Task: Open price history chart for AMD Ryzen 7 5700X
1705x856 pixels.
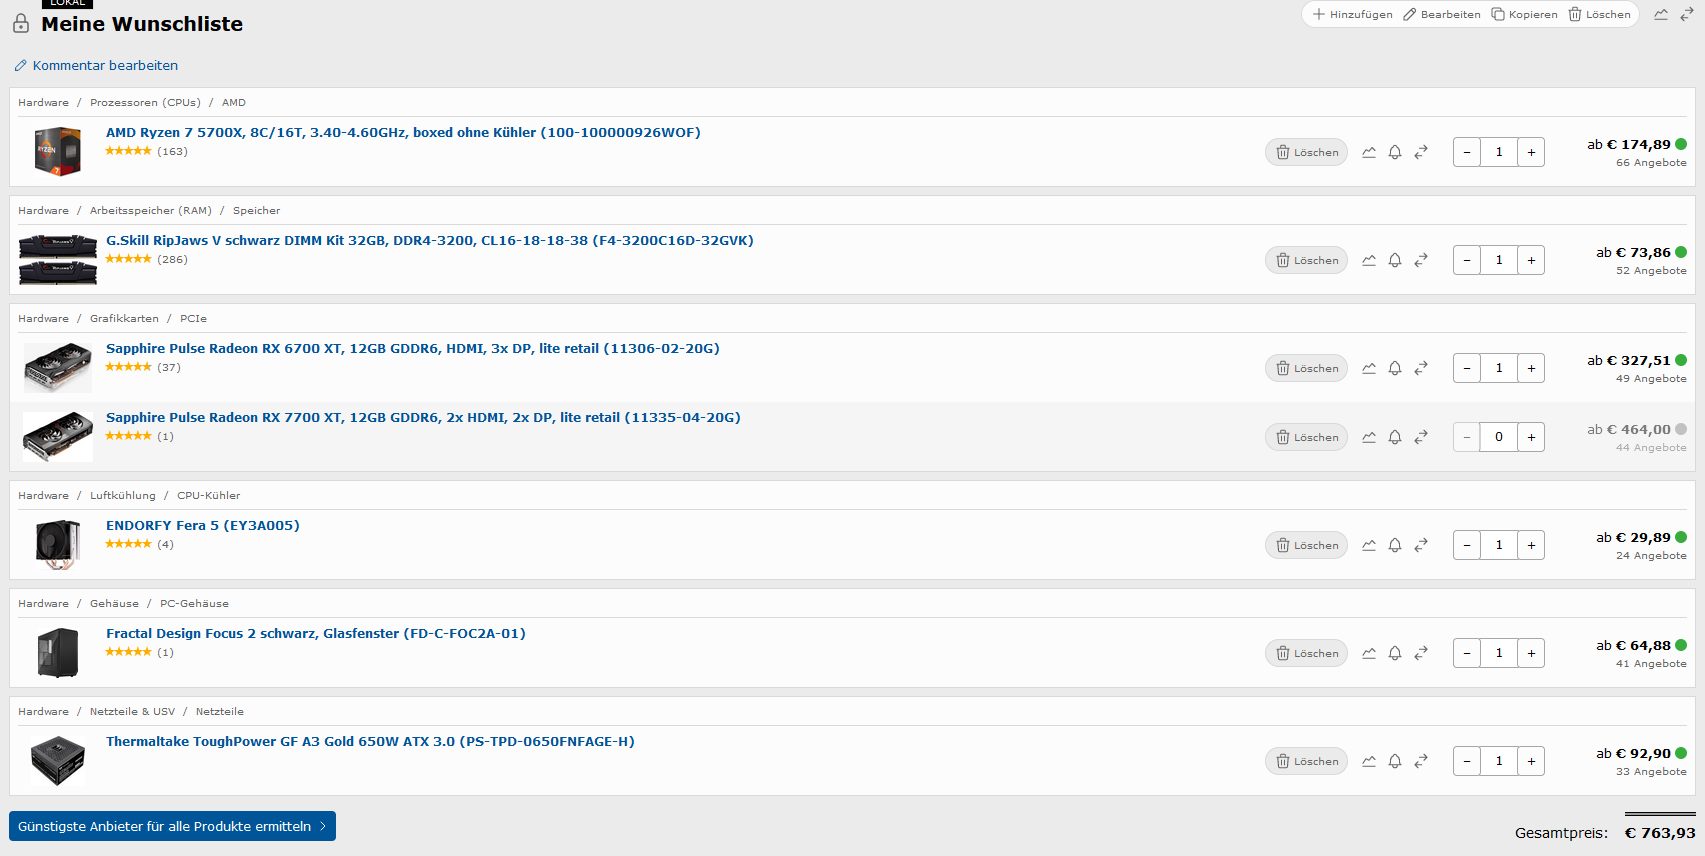Action: 1369,152
